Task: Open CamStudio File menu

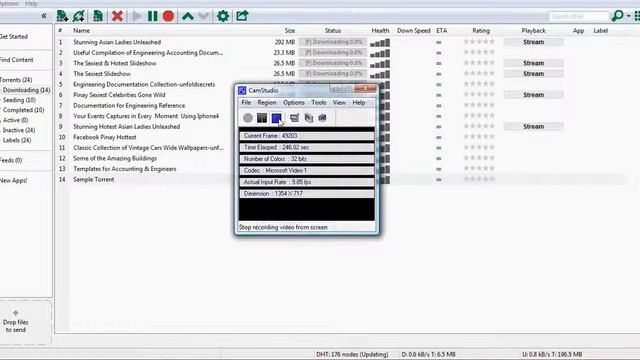Action: [246, 102]
